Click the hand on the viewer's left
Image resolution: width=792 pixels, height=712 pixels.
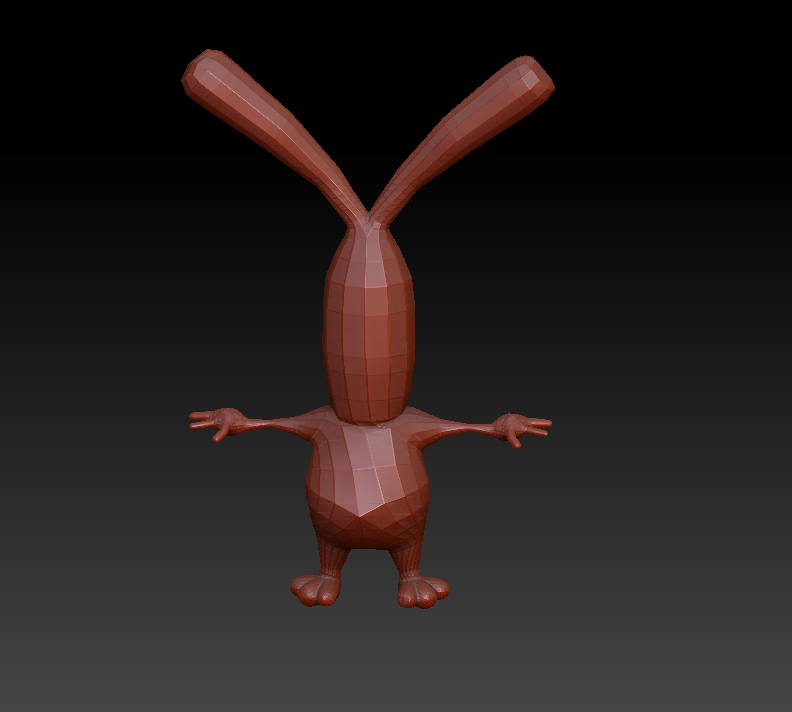pos(218,423)
